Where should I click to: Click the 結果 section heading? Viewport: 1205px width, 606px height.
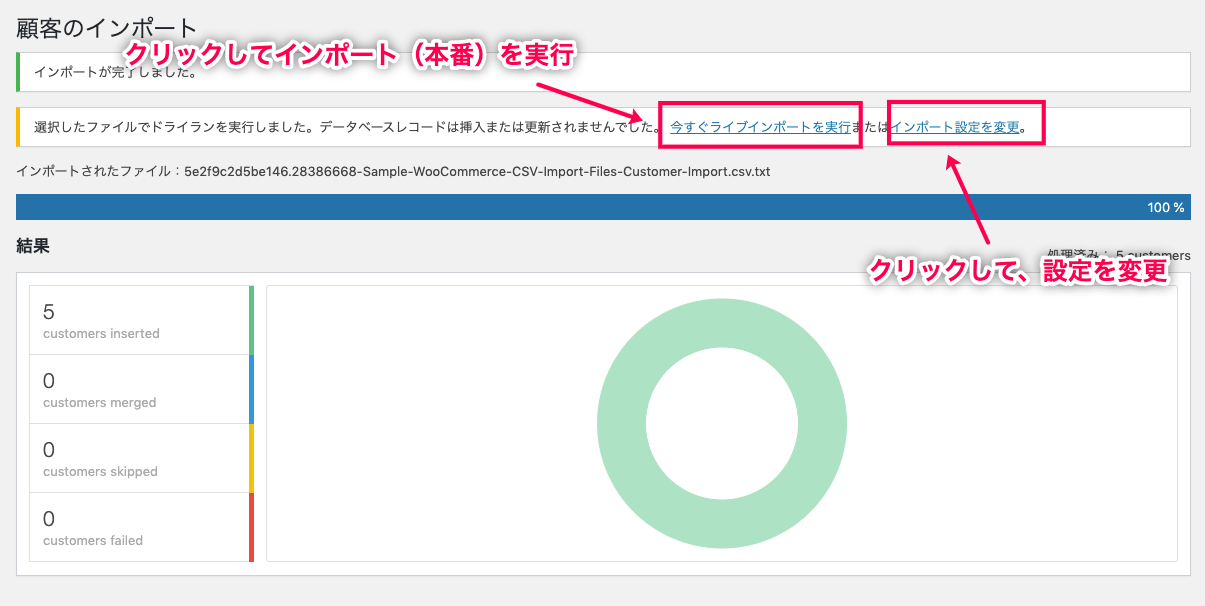click(33, 245)
